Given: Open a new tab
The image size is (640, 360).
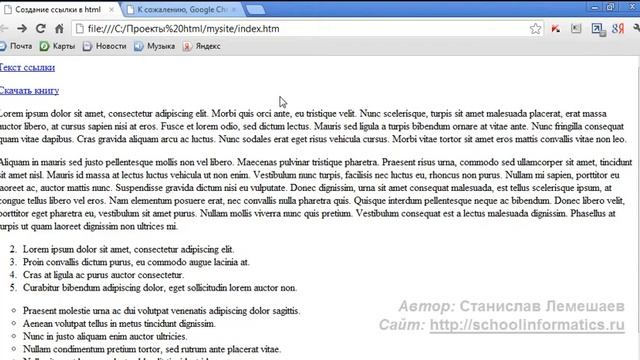Looking at the screenshot, I should pyautogui.click(x=256, y=10).
